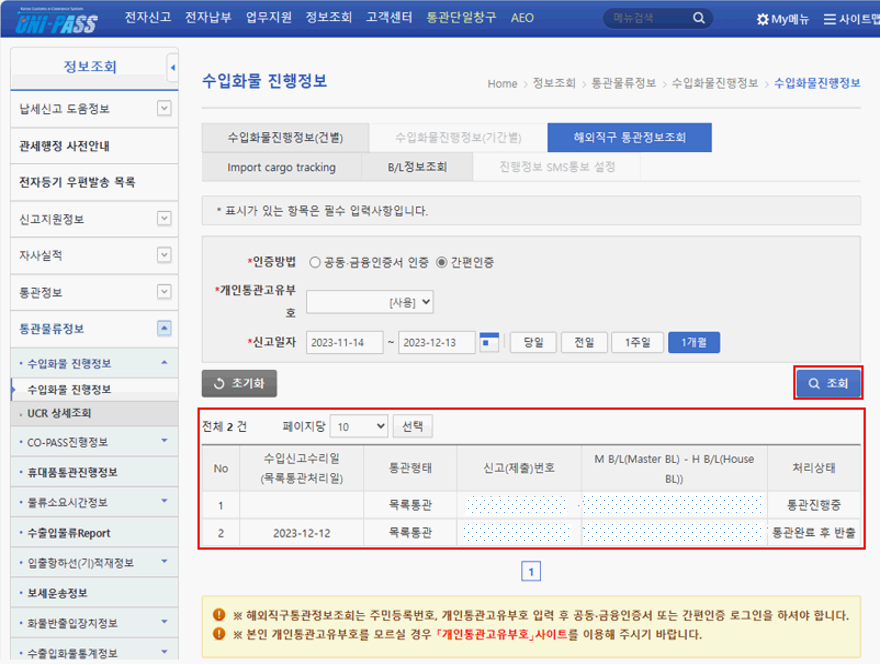
Task: Click the 1주일 date button
Action: (637, 342)
